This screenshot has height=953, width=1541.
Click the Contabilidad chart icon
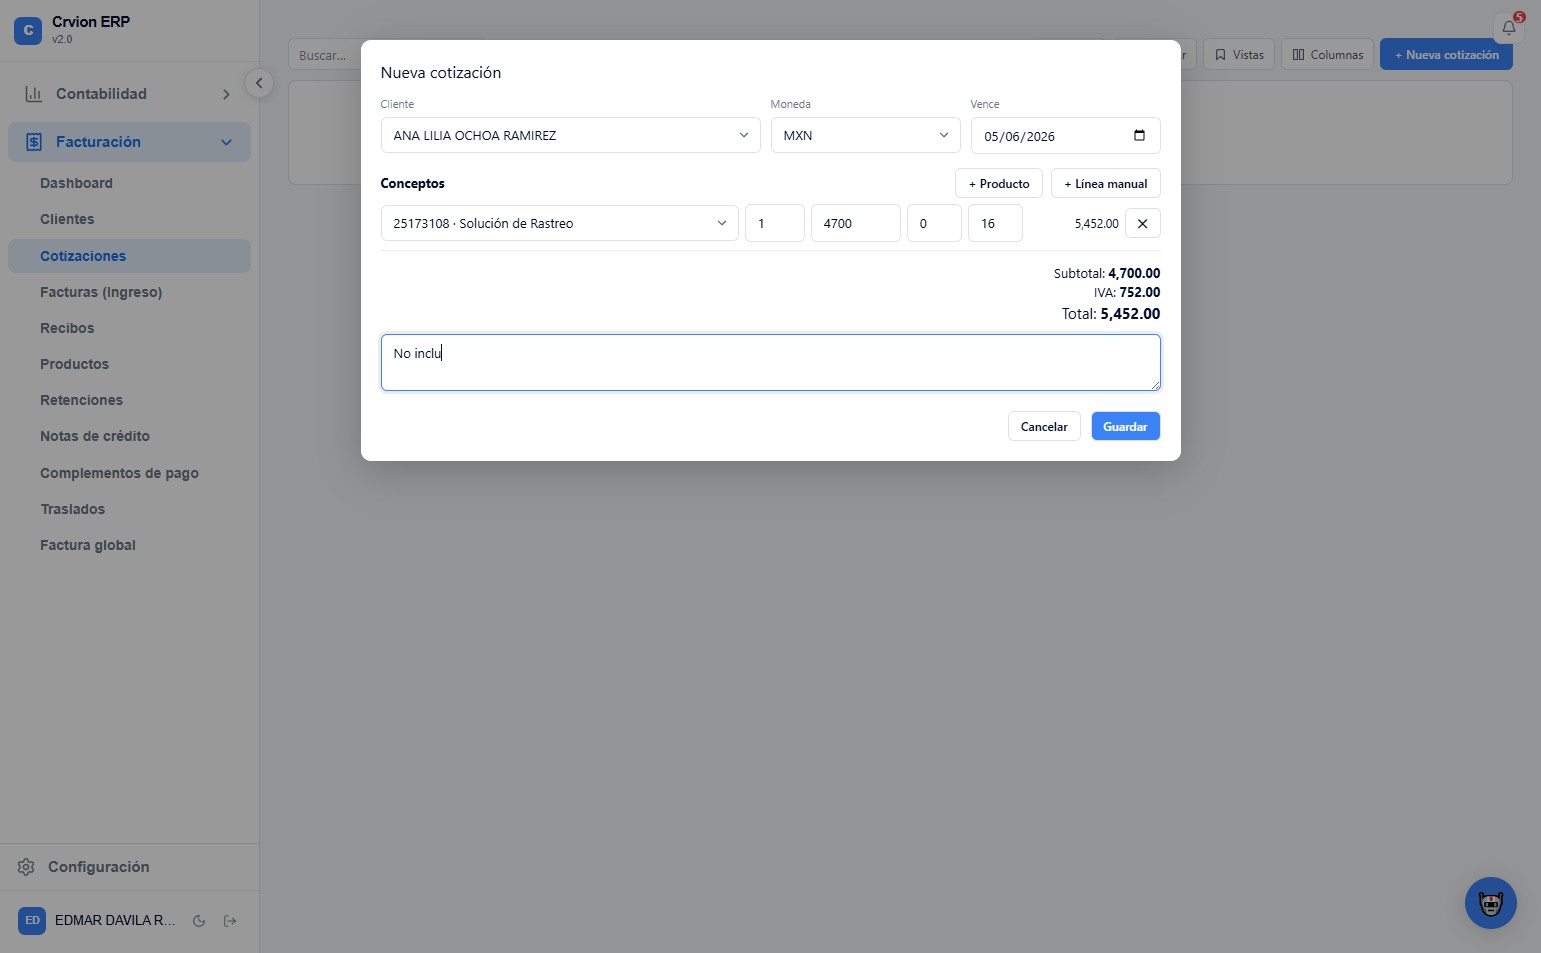point(33,94)
